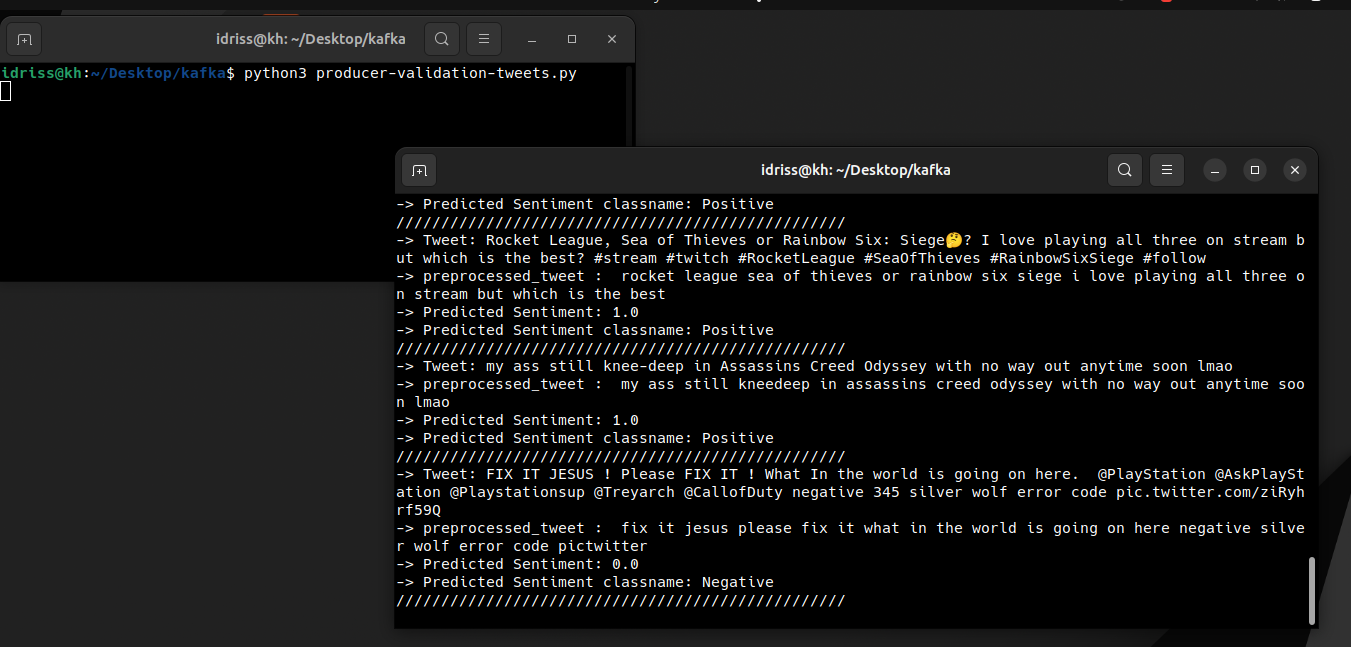Close the front terminal window
1351x647 pixels.
coord(1295,170)
